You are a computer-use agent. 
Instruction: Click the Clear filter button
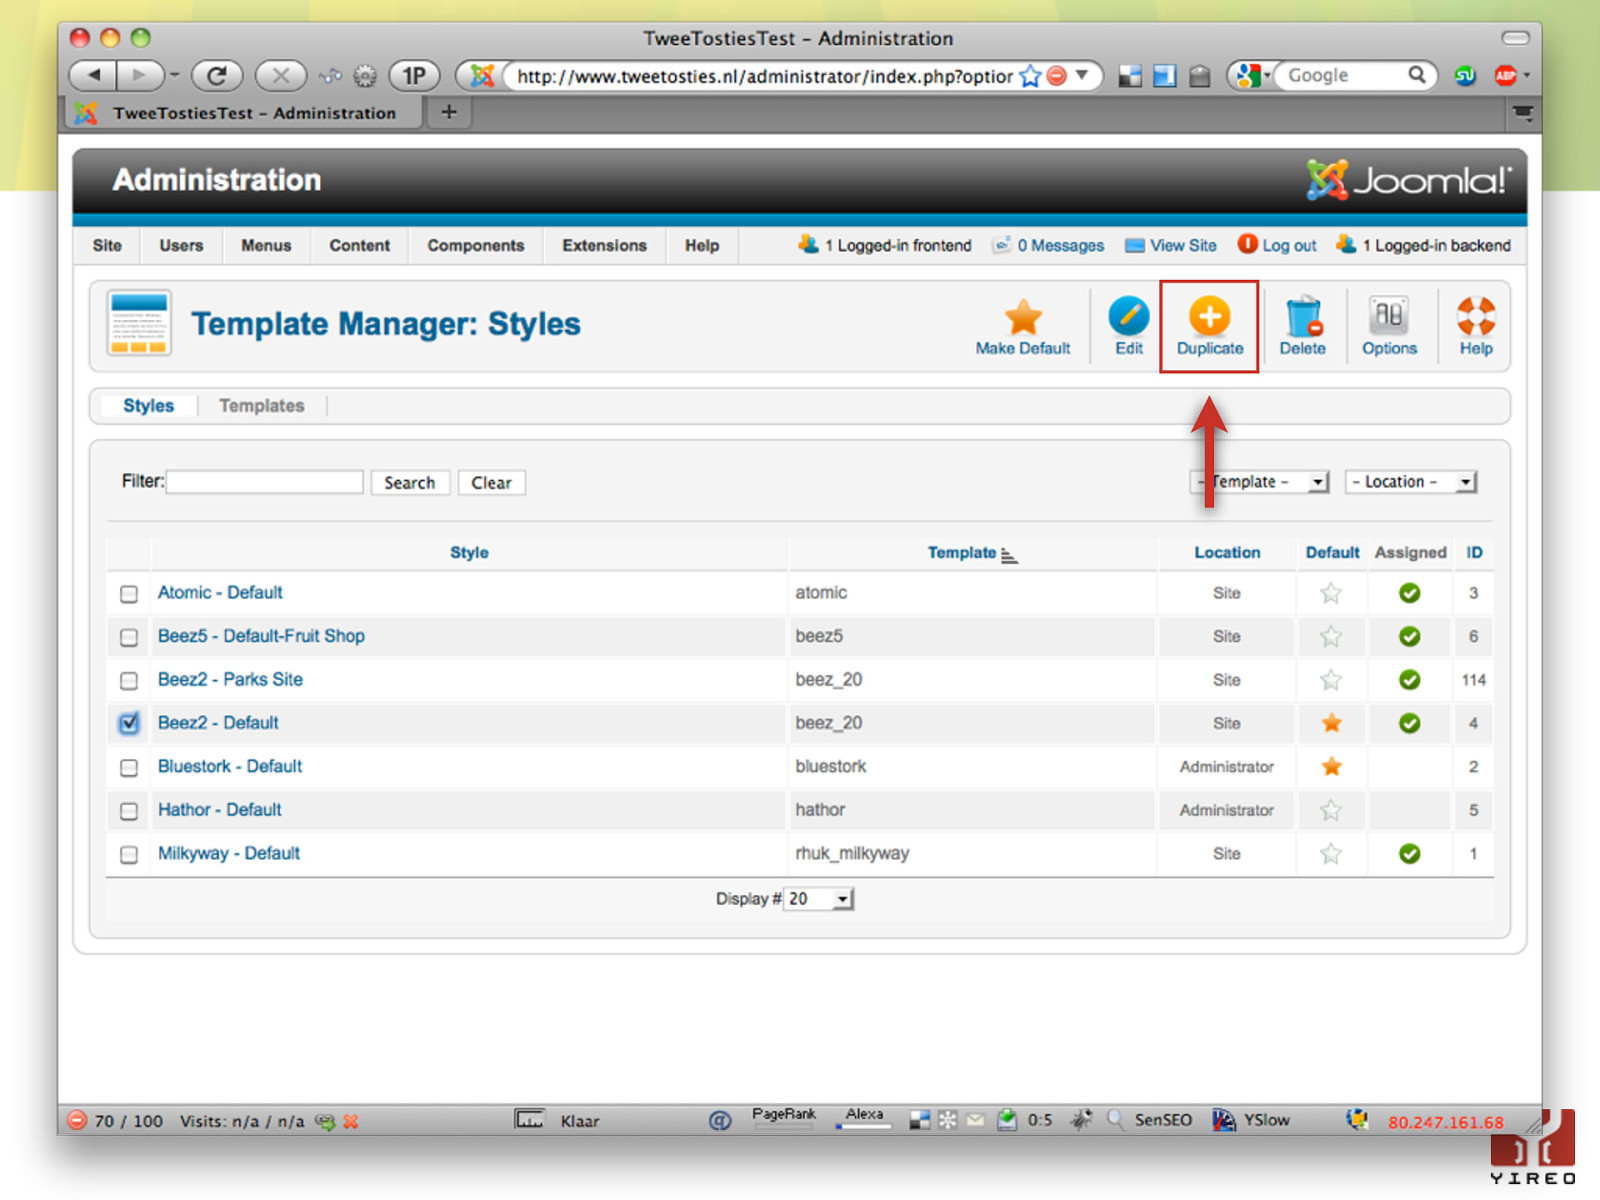pos(491,482)
